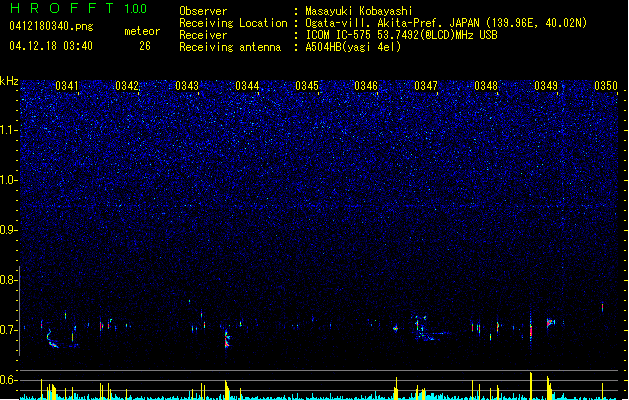The width and height of the screenshot is (629, 400).
Task: Click the 0.9 kHz axis label
Action: coord(8,230)
